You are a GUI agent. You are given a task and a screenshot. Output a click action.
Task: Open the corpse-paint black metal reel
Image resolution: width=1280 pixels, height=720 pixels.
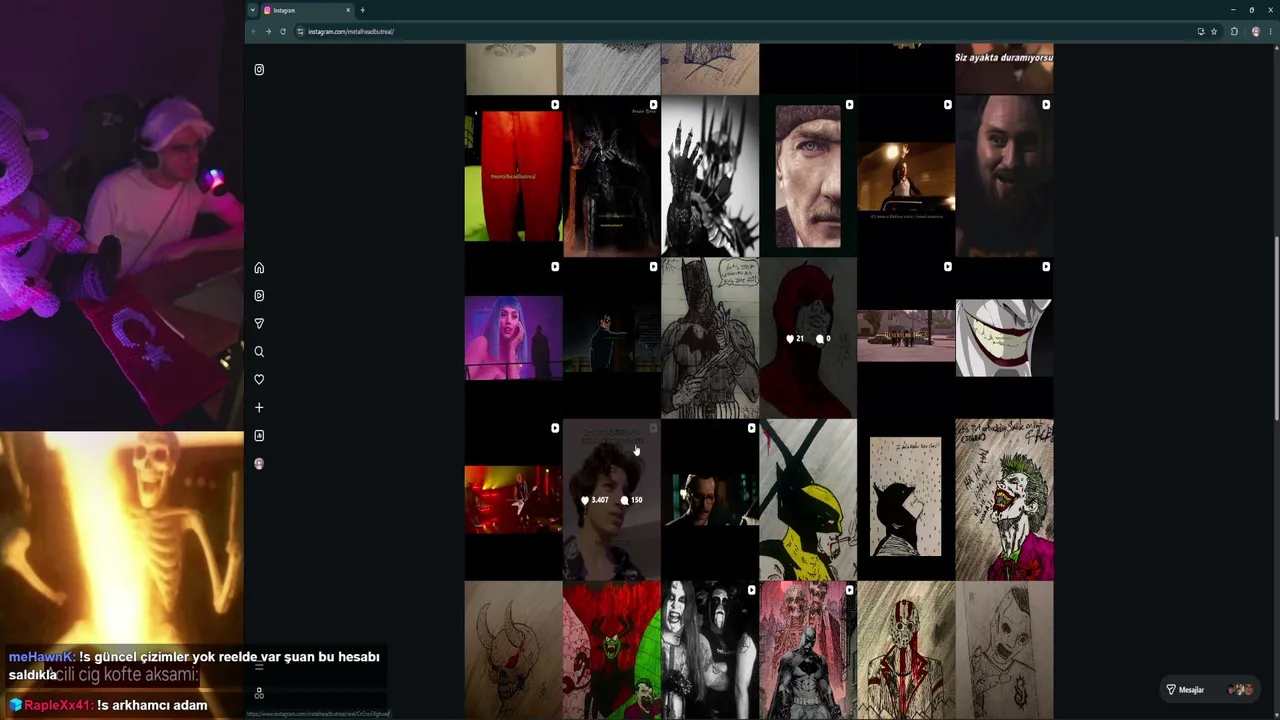[710, 651]
